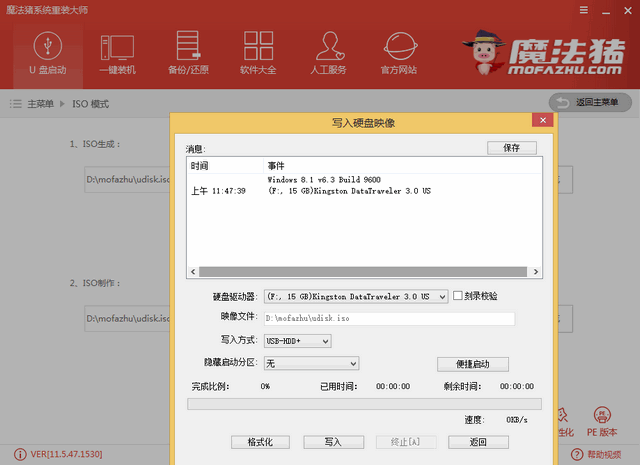The height and width of the screenshot is (465, 640).
Task: Open the 写入方式 USB-HDD+ dropdown
Action: 324,341
